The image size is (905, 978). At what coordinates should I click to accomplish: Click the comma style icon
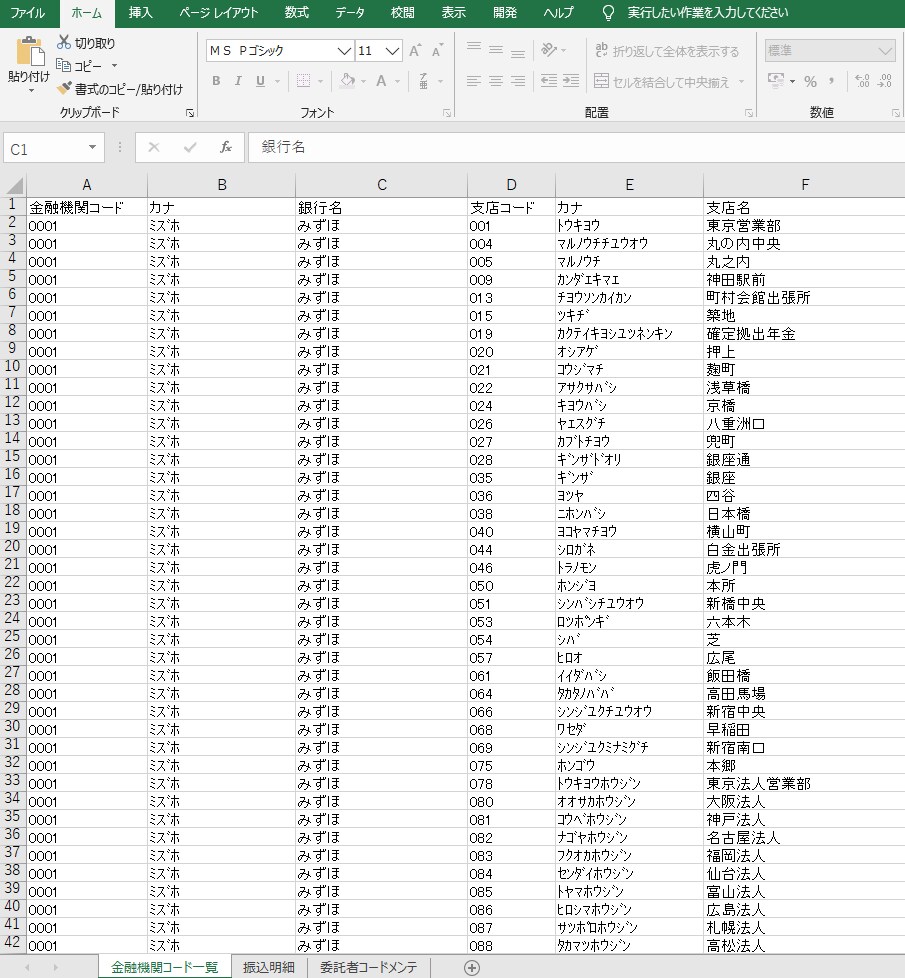[831, 81]
